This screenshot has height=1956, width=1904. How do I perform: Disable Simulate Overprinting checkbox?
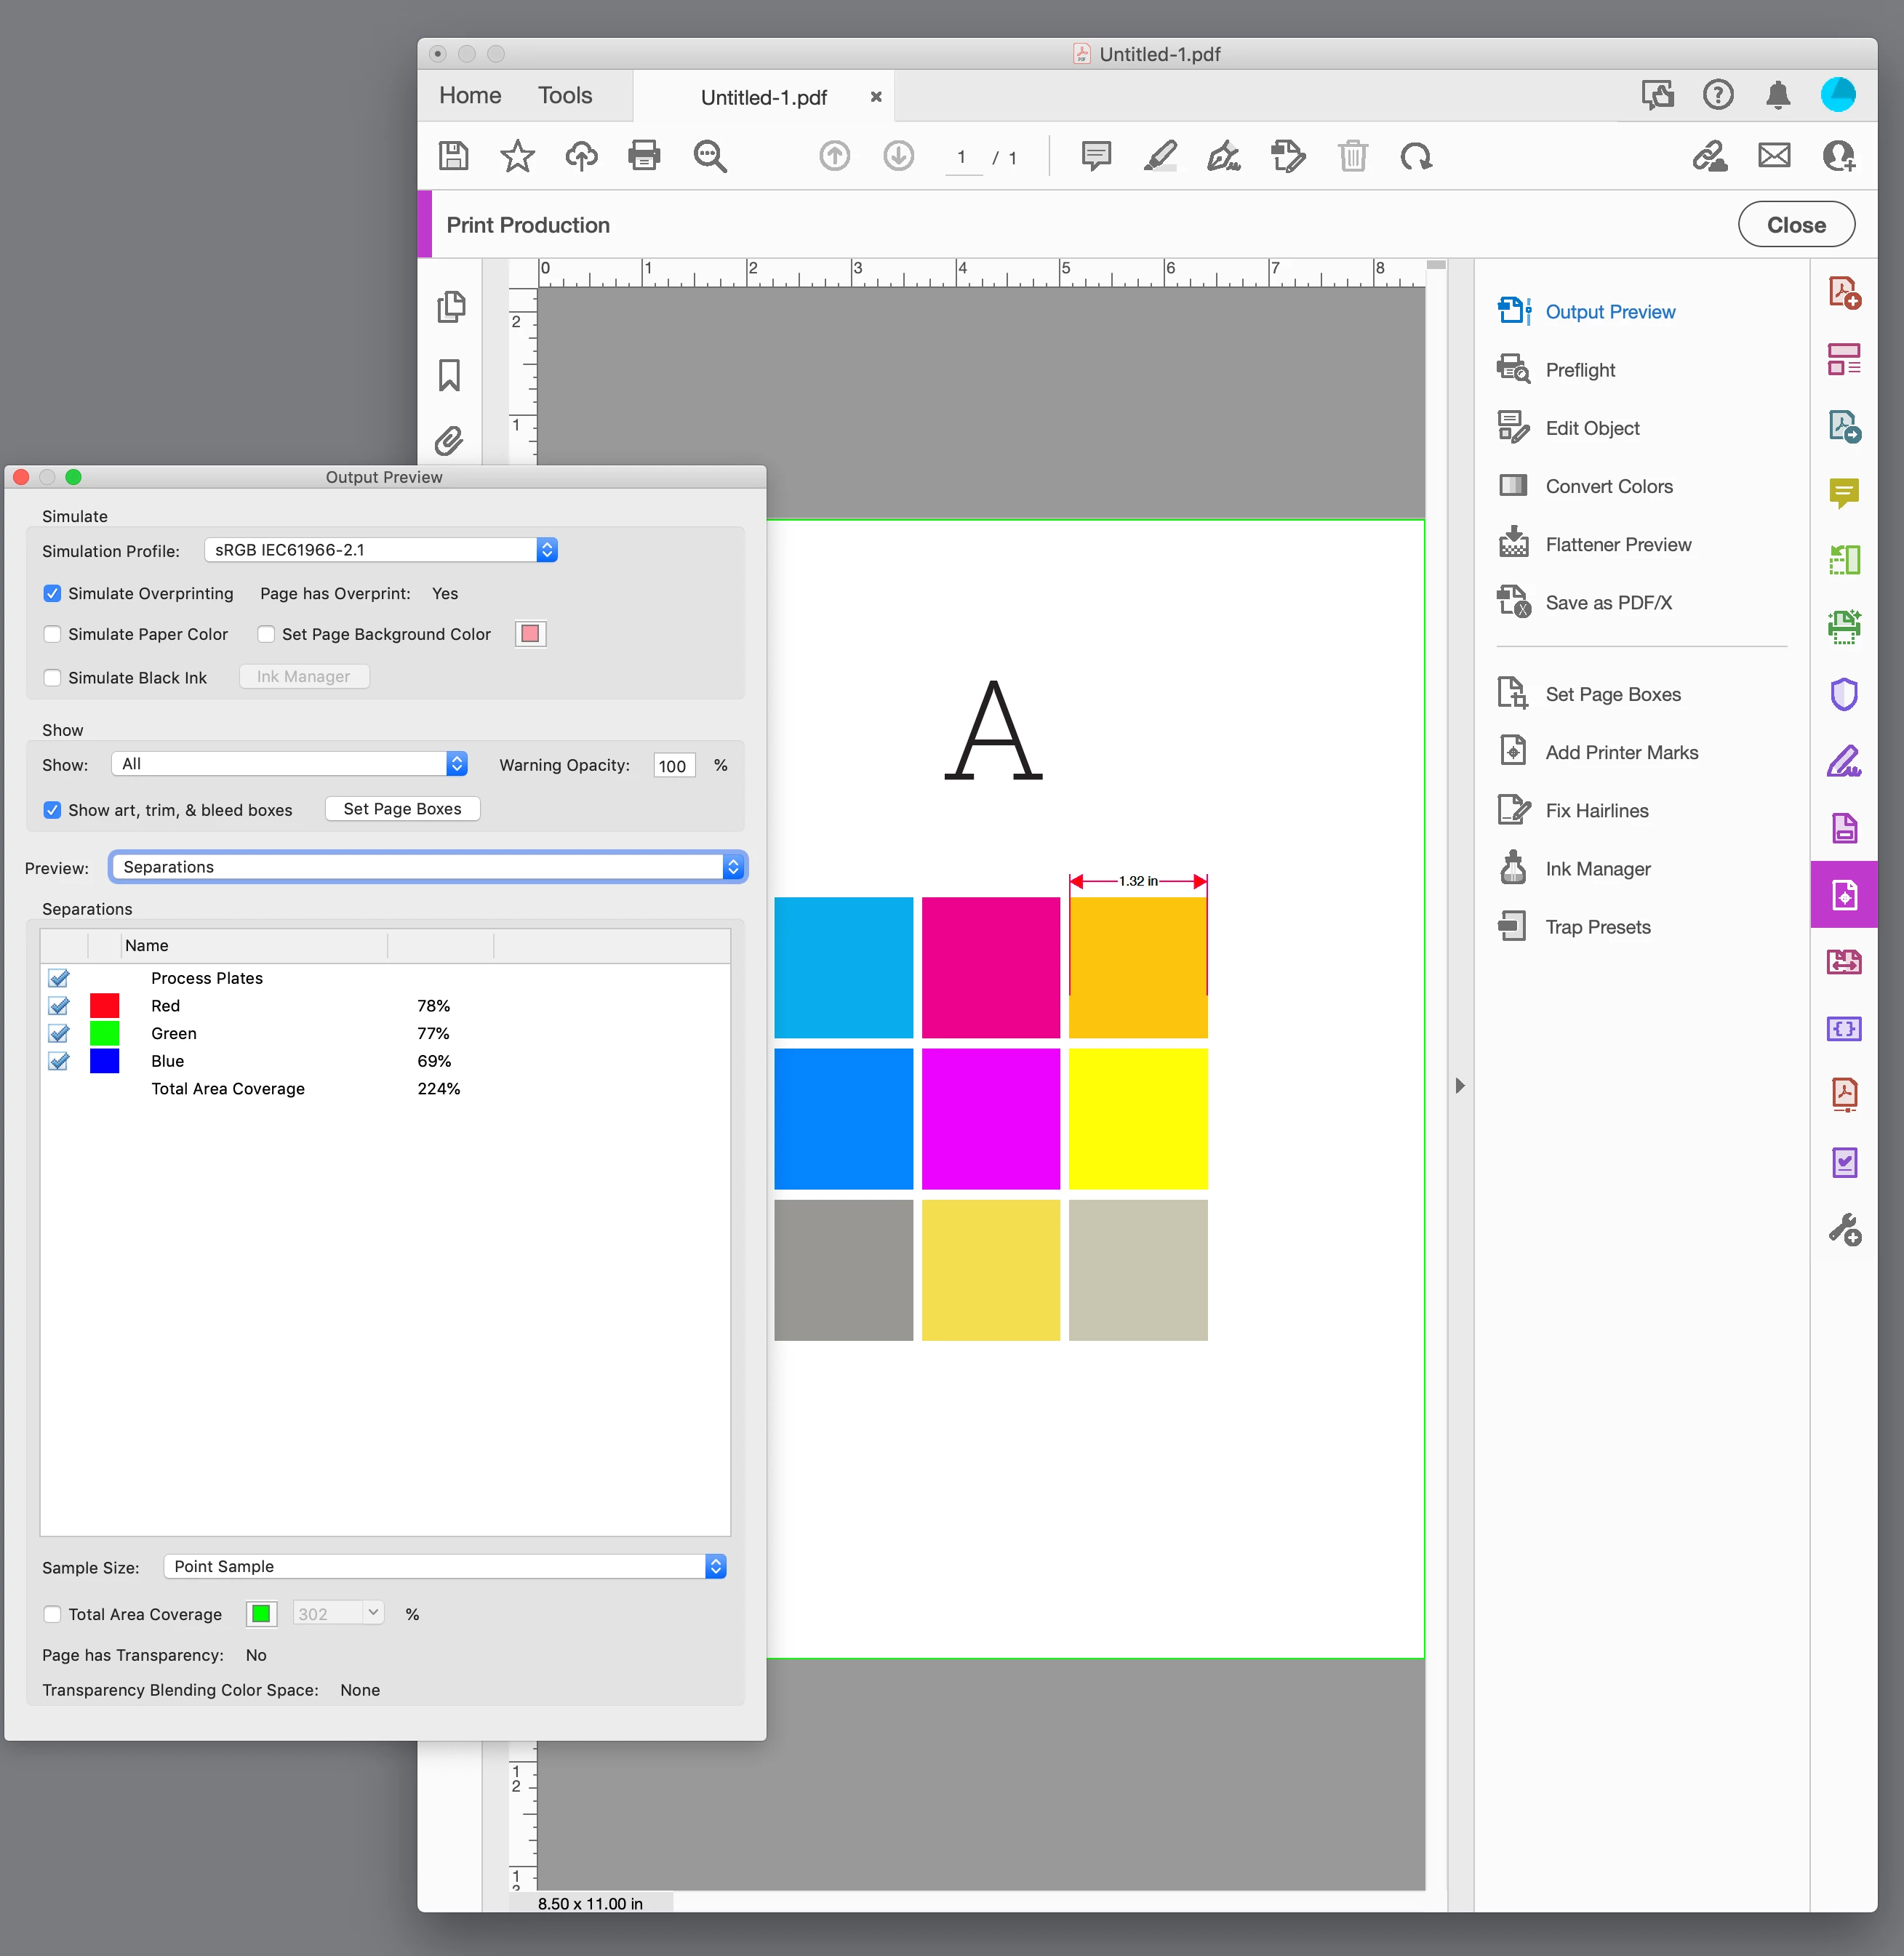(x=53, y=593)
